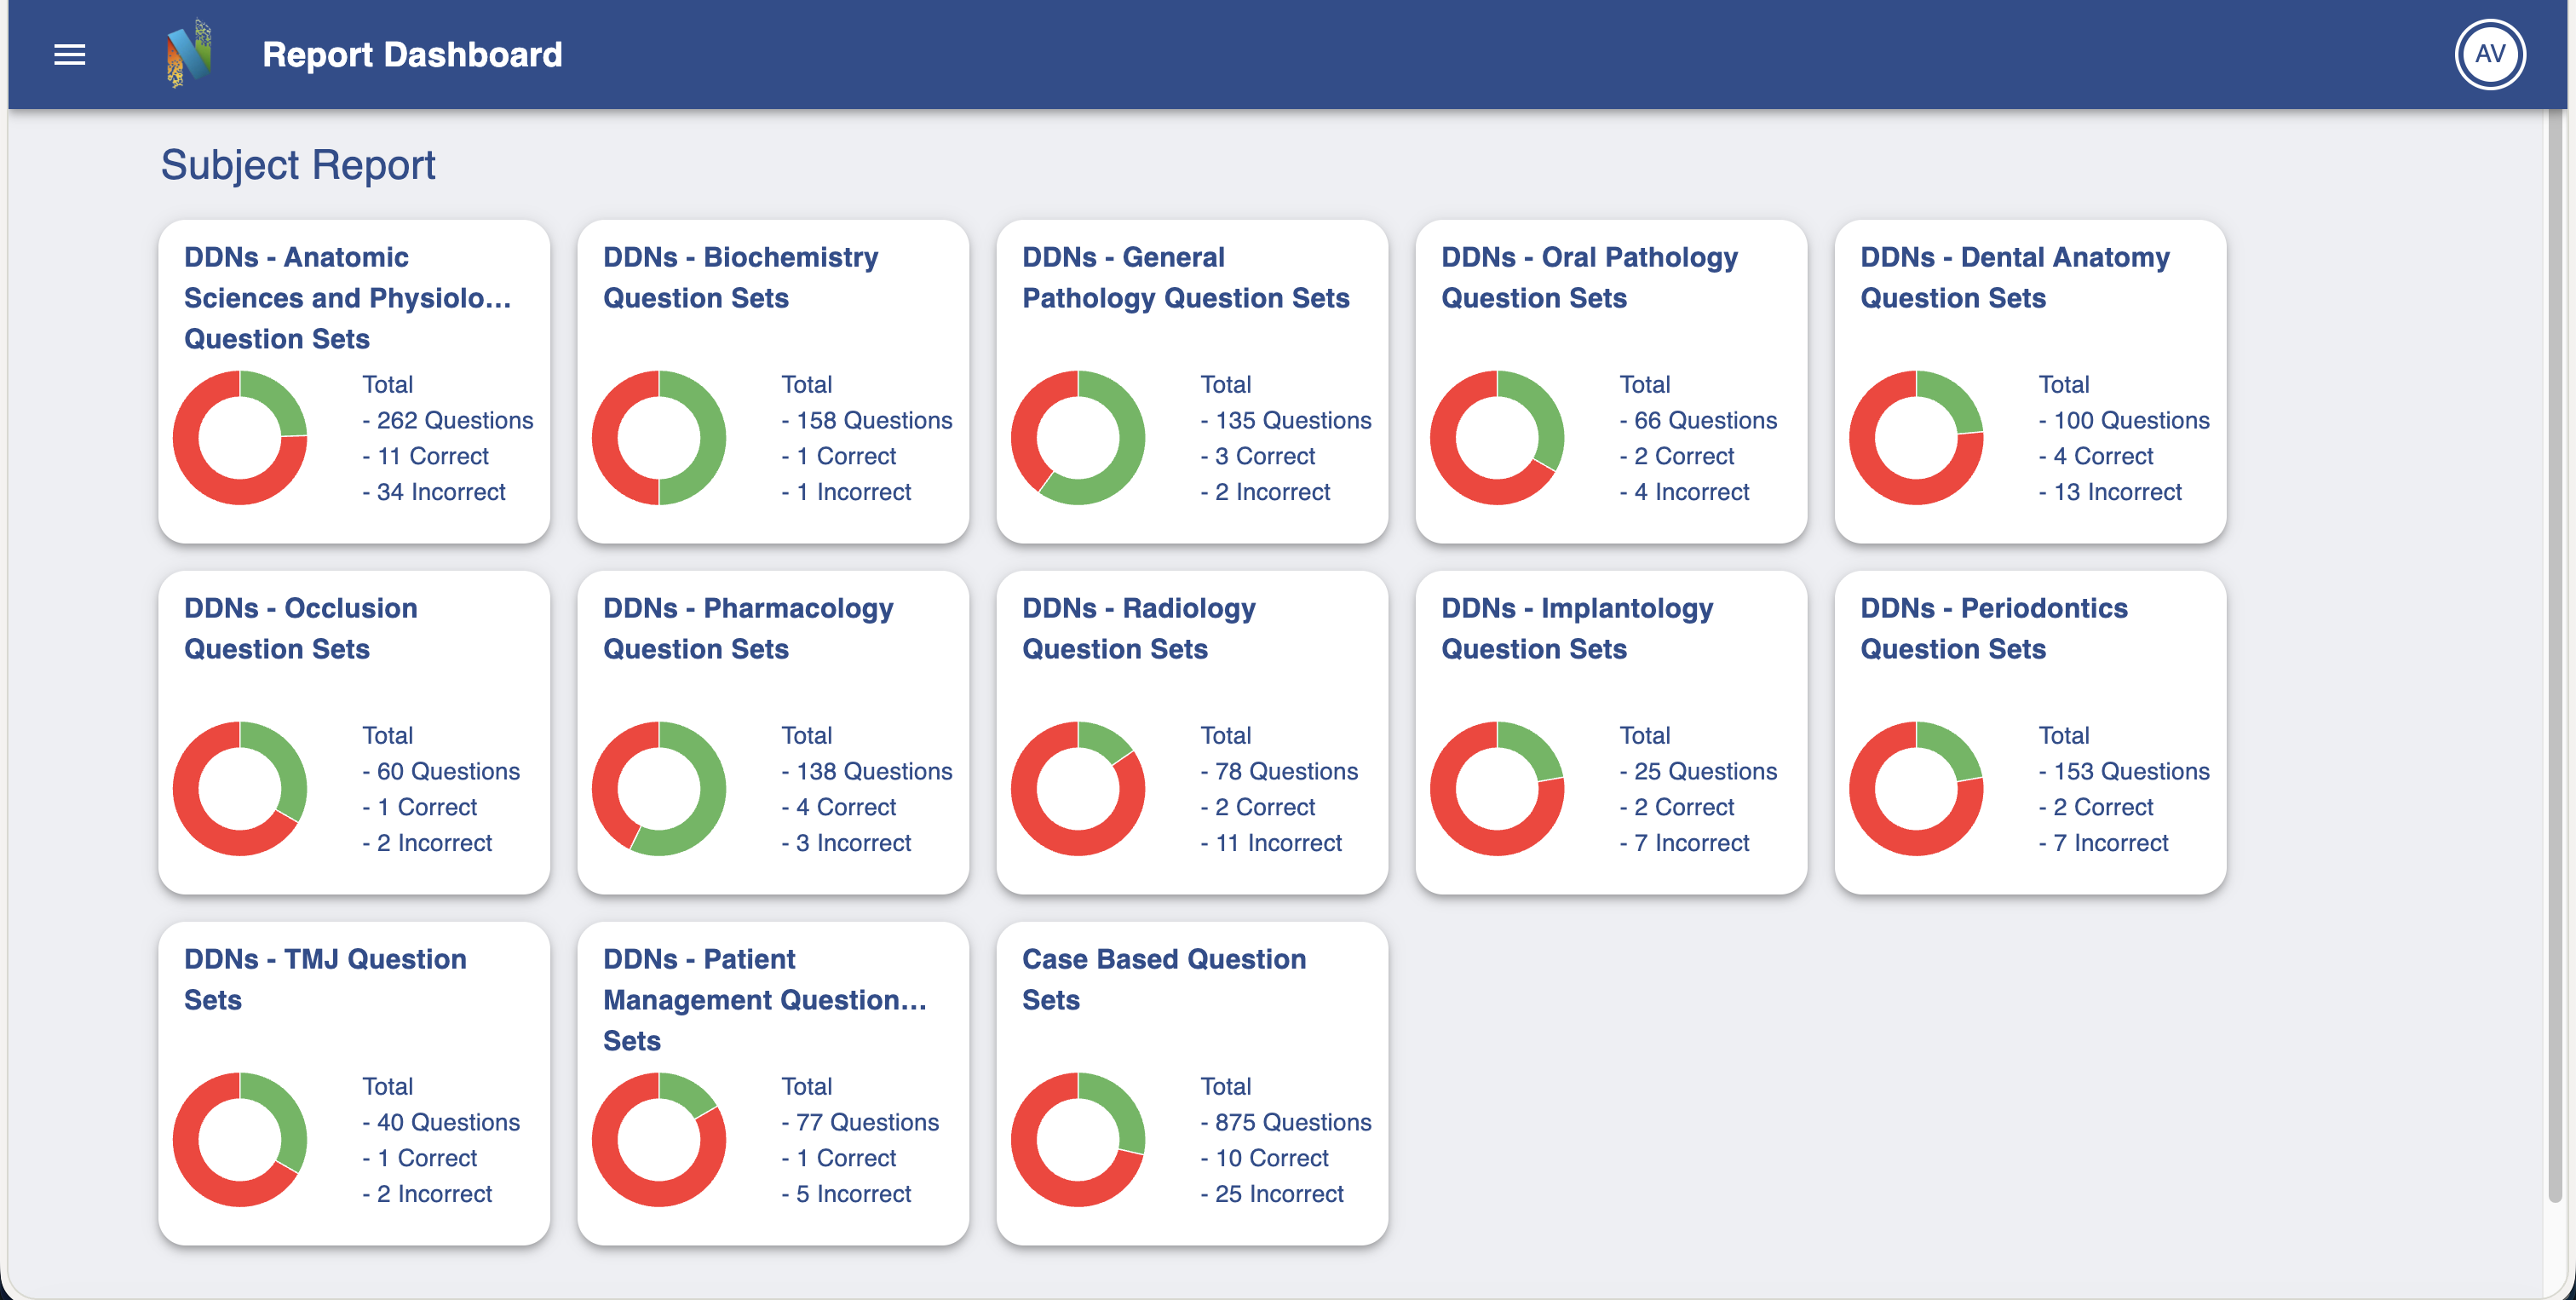Click the Biochemistry donut chart
2576x1300 pixels.
coord(659,437)
